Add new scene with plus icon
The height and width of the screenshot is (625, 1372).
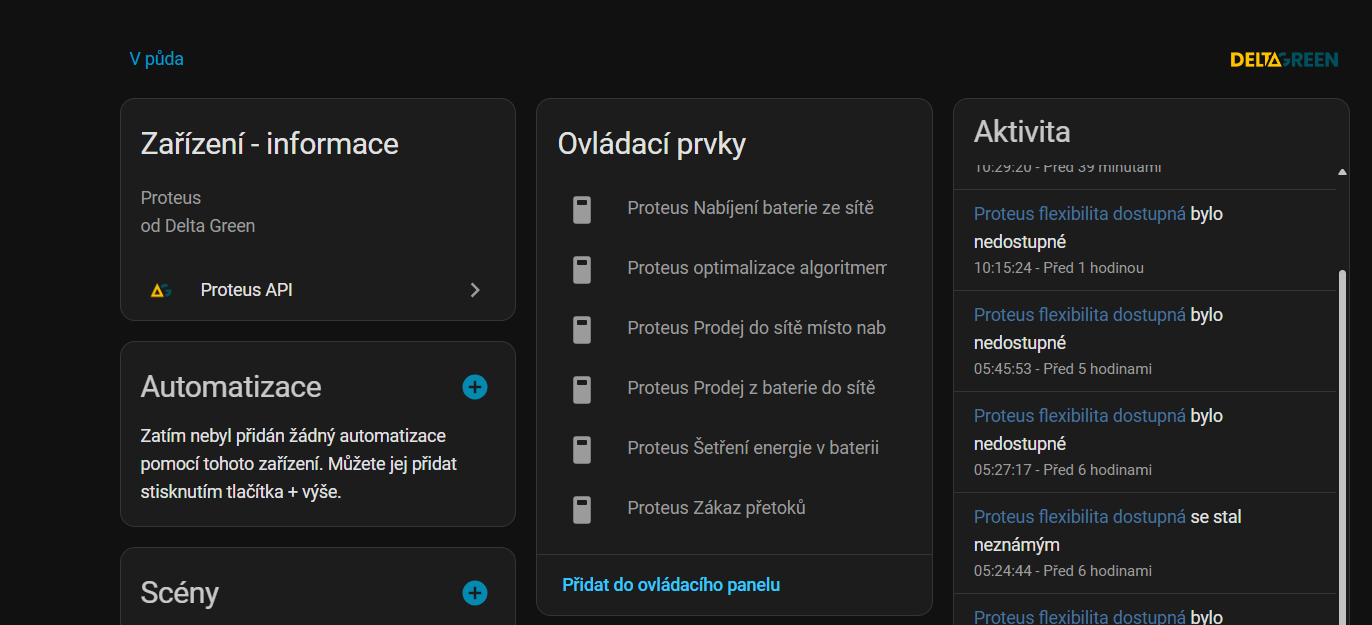pyautogui.click(x=475, y=593)
